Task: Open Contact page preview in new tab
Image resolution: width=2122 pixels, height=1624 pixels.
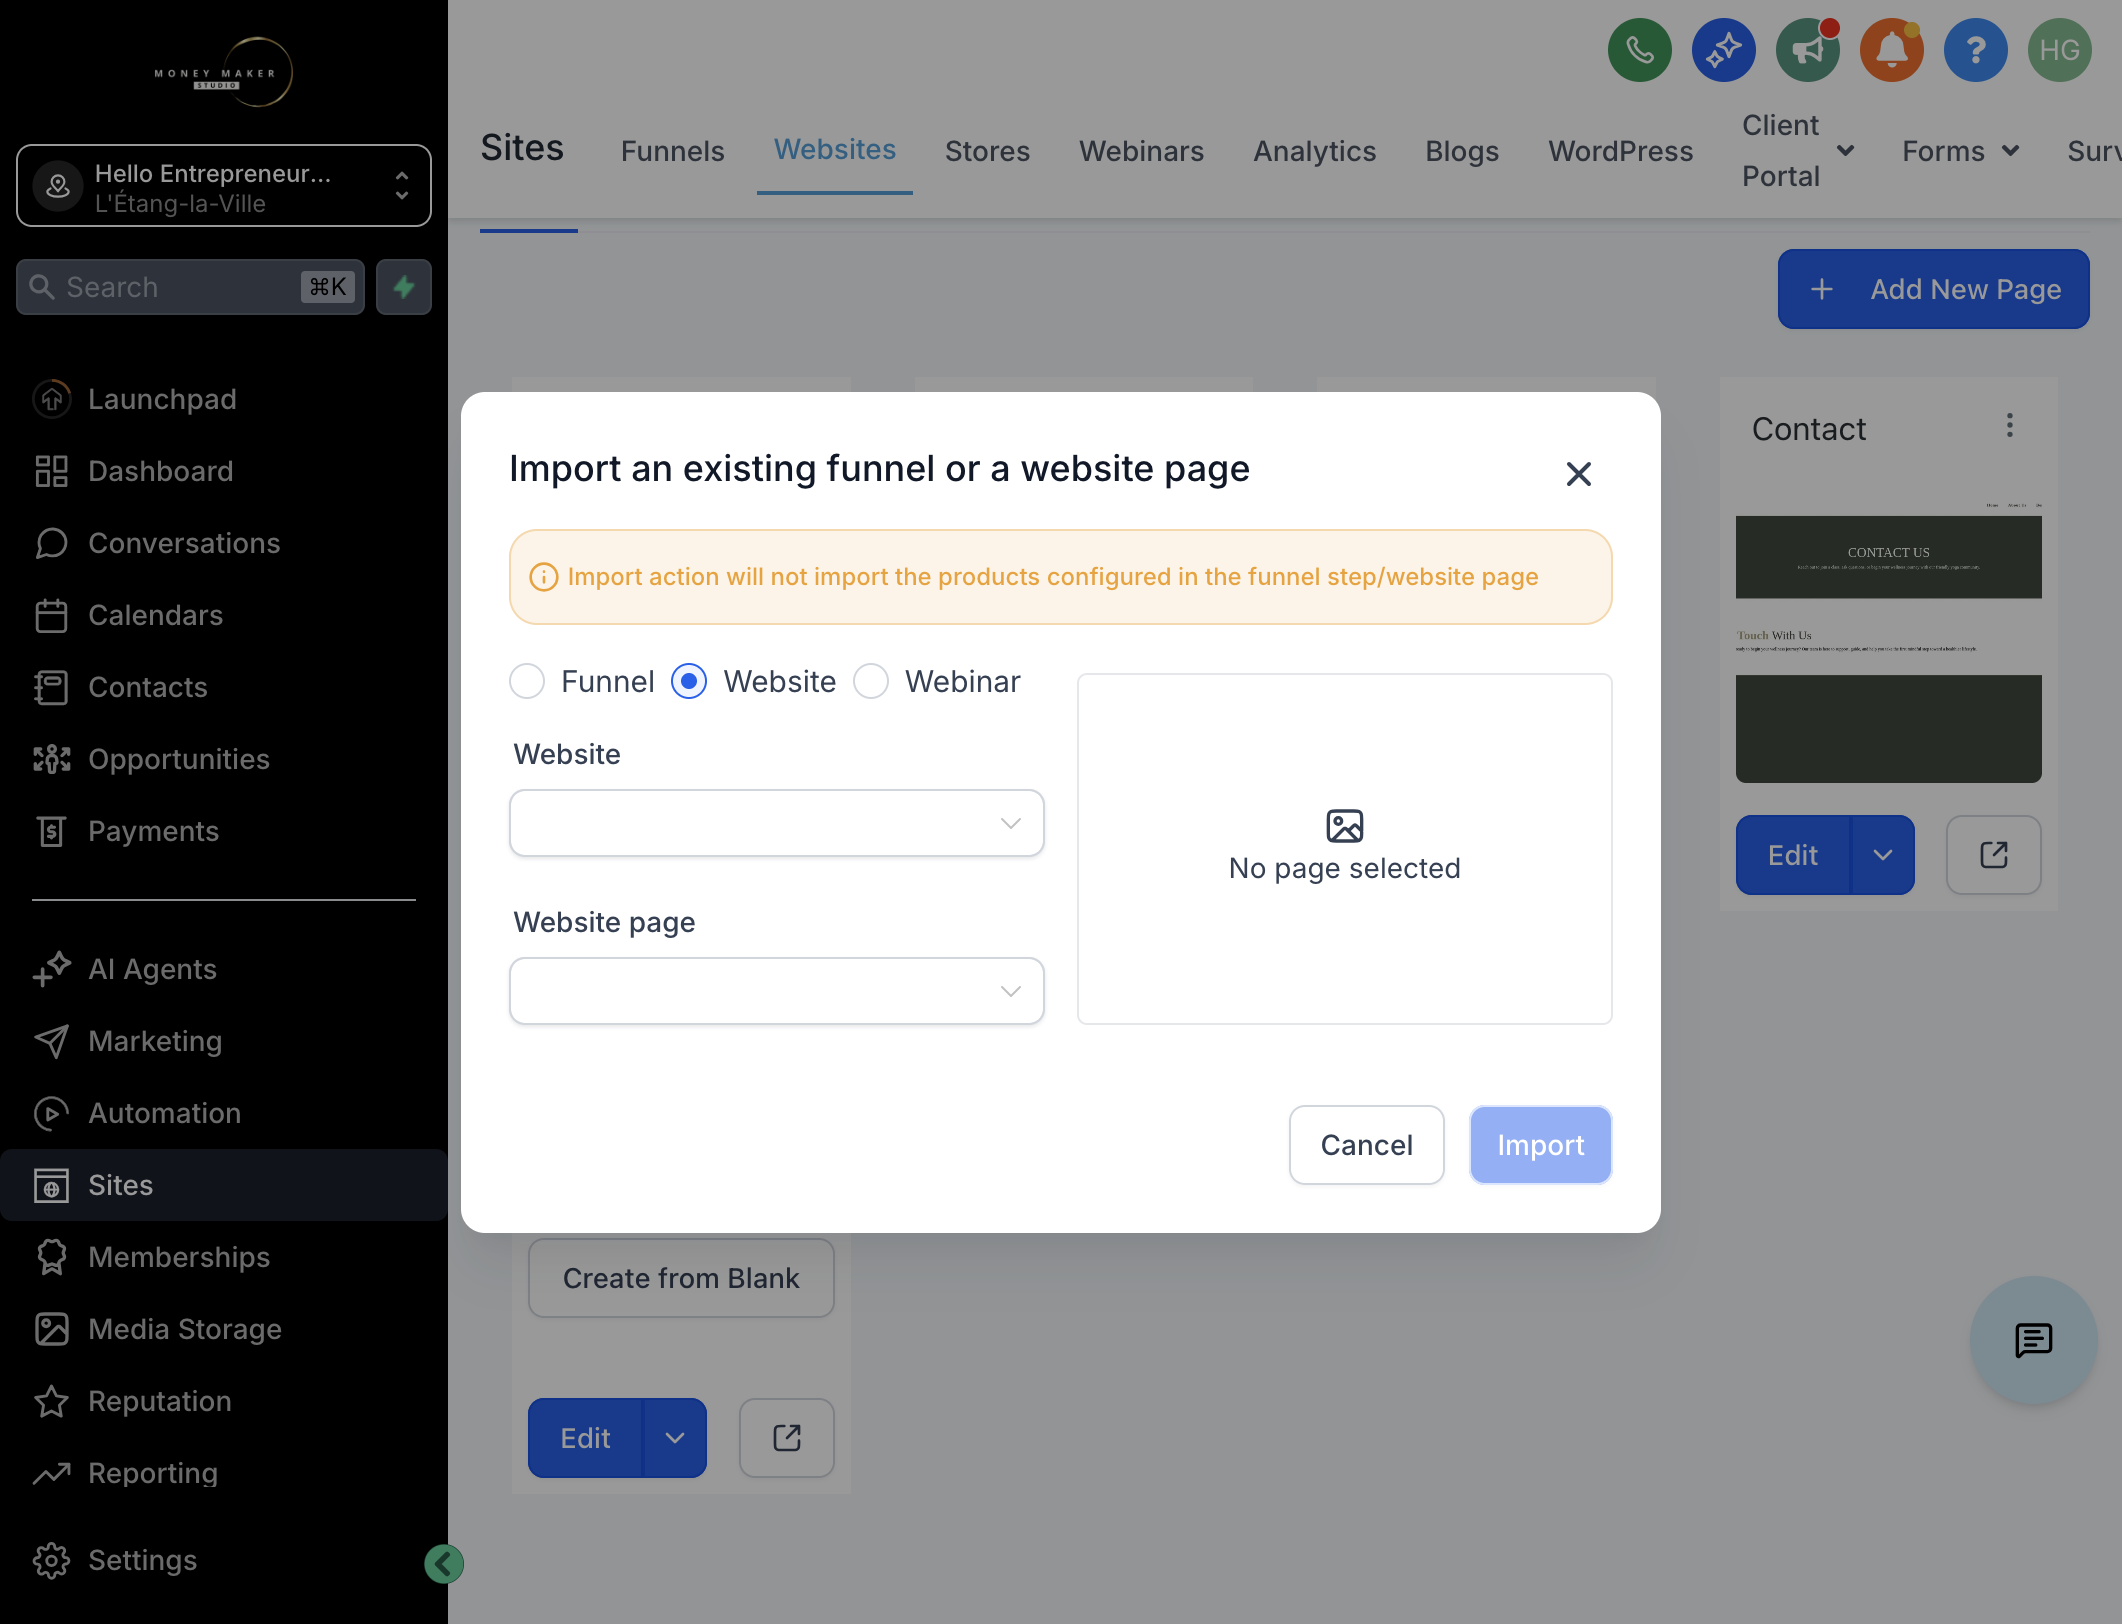Action: (x=1994, y=855)
